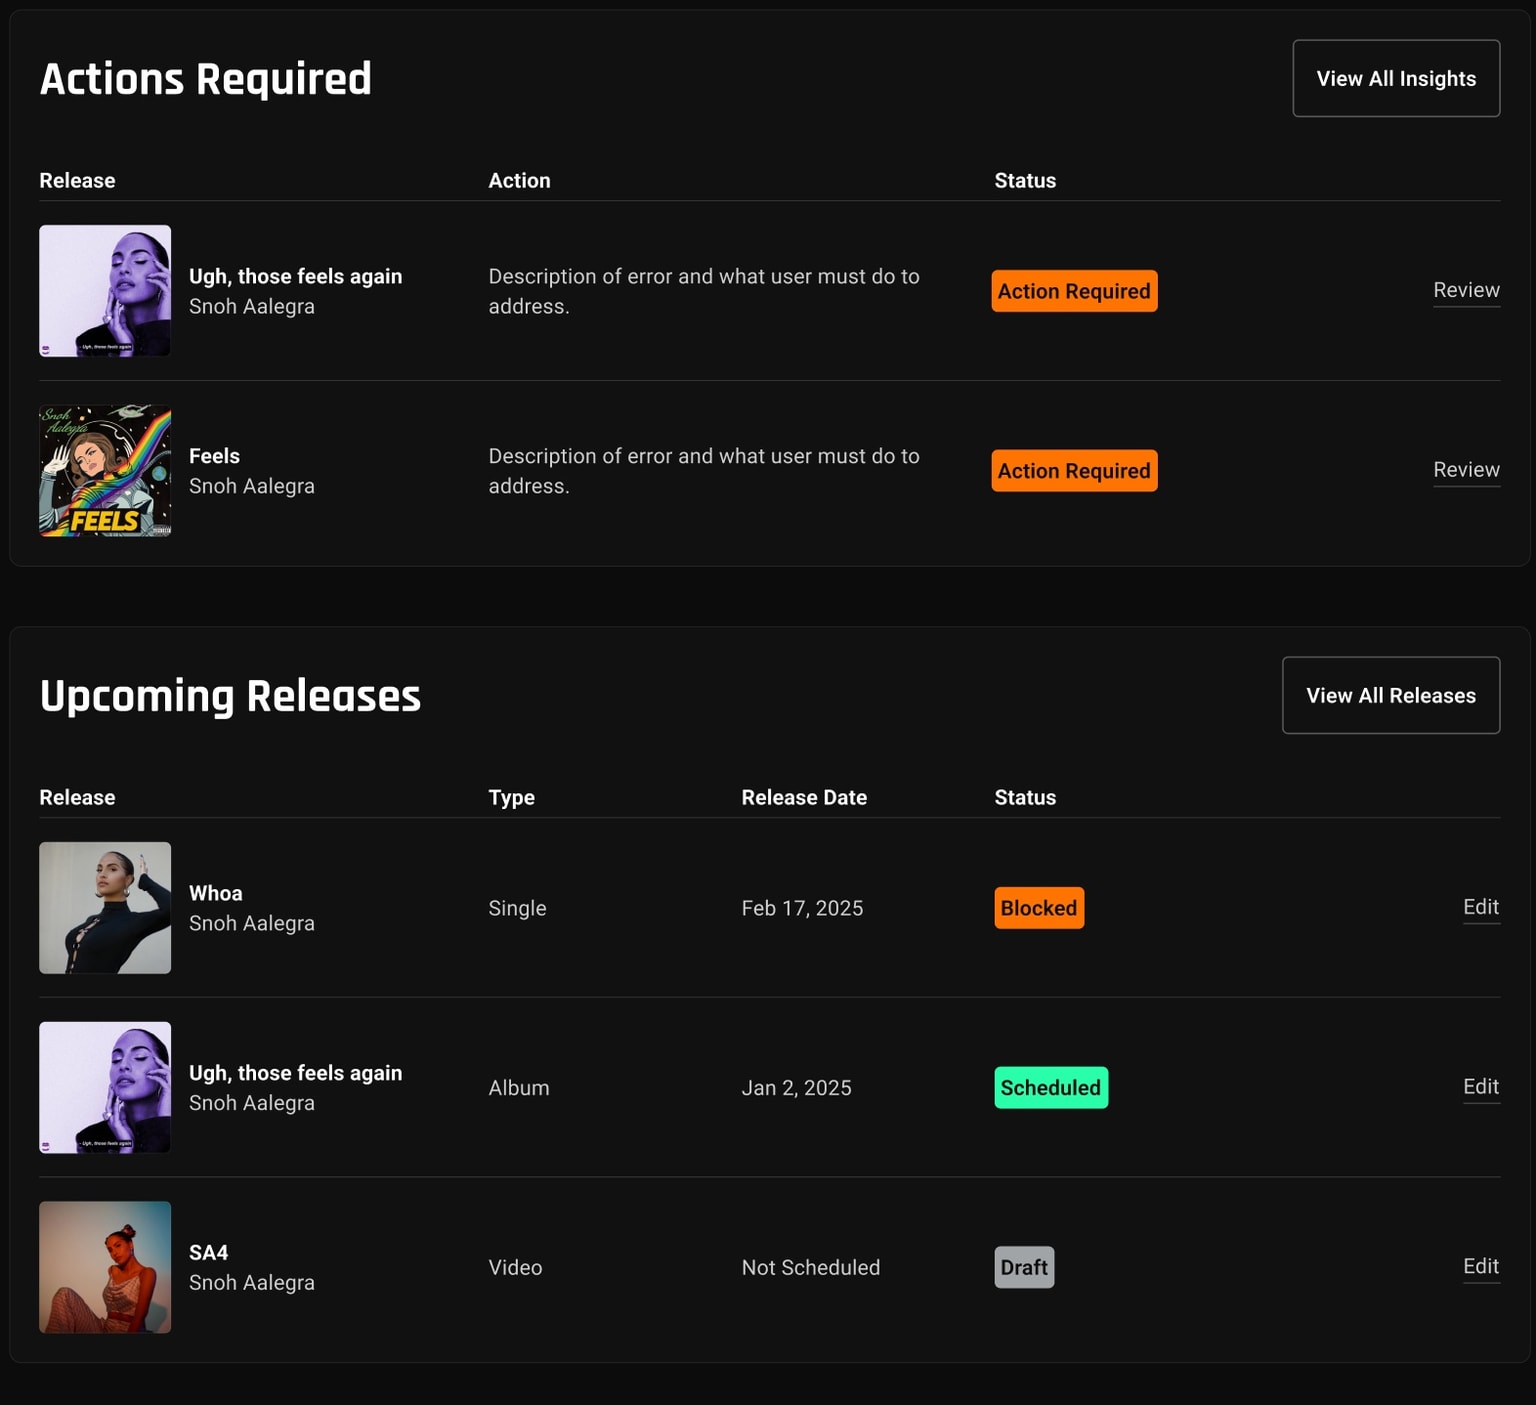Screen dimensions: 1536x1405
Task: Edit the 'Ugh, those feels again' album
Action: [x=1480, y=1087]
